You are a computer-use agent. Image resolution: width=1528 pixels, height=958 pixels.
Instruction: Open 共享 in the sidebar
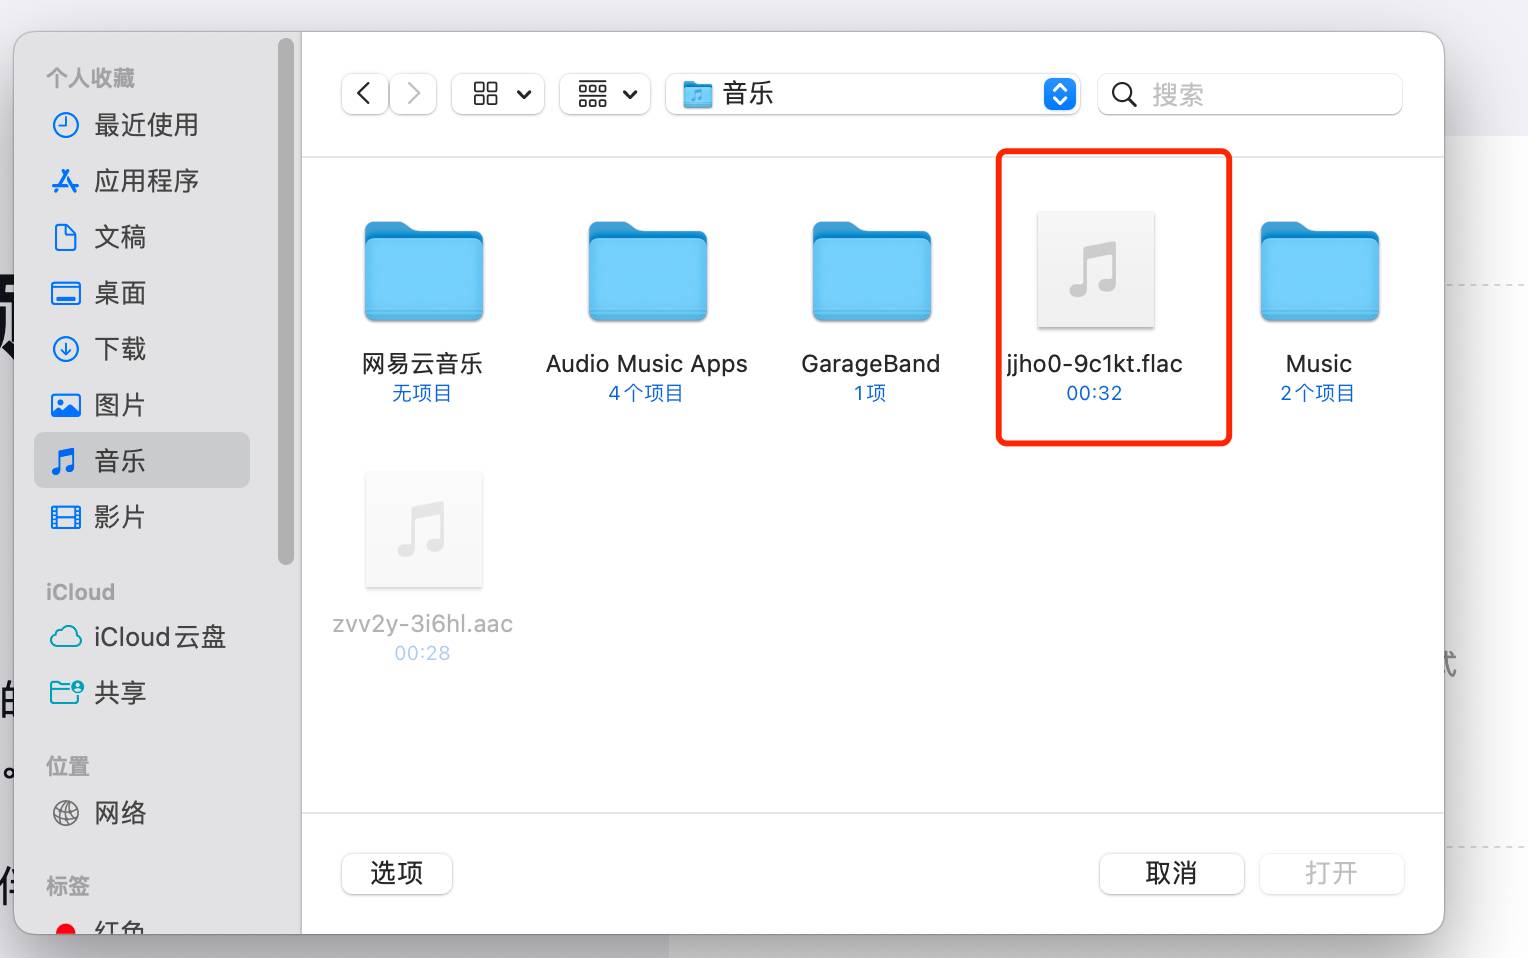pyautogui.click(x=142, y=693)
